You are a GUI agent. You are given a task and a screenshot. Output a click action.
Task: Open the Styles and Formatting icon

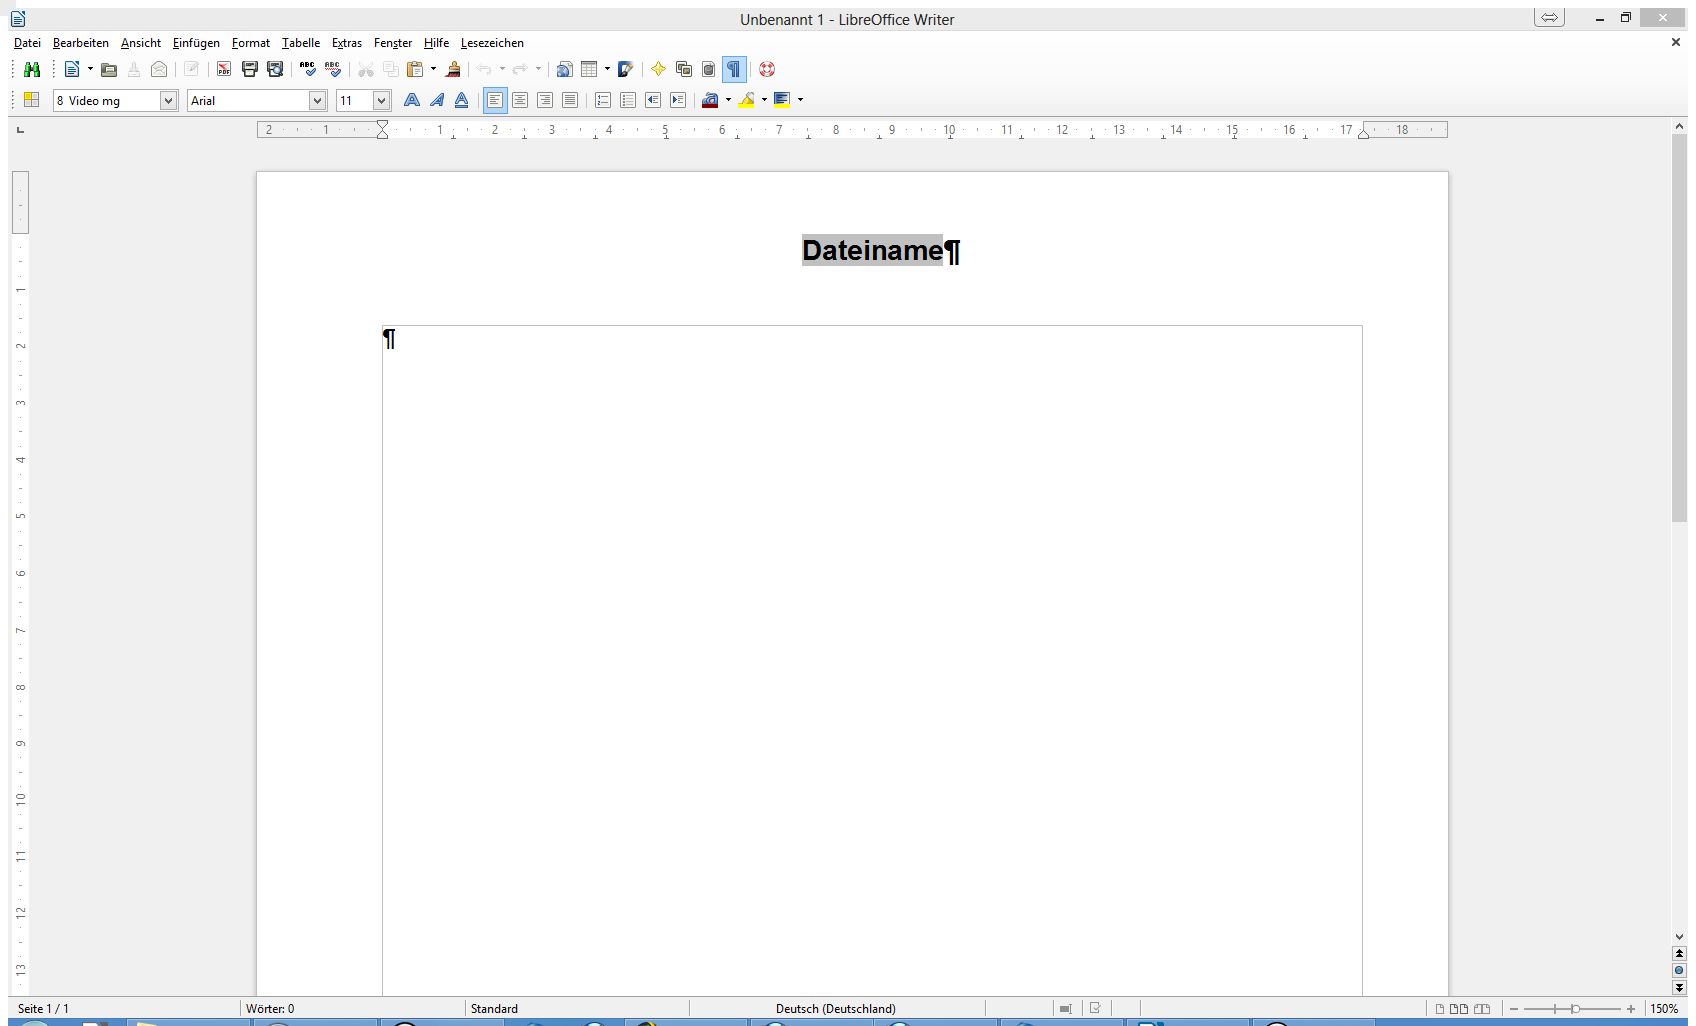[31, 100]
